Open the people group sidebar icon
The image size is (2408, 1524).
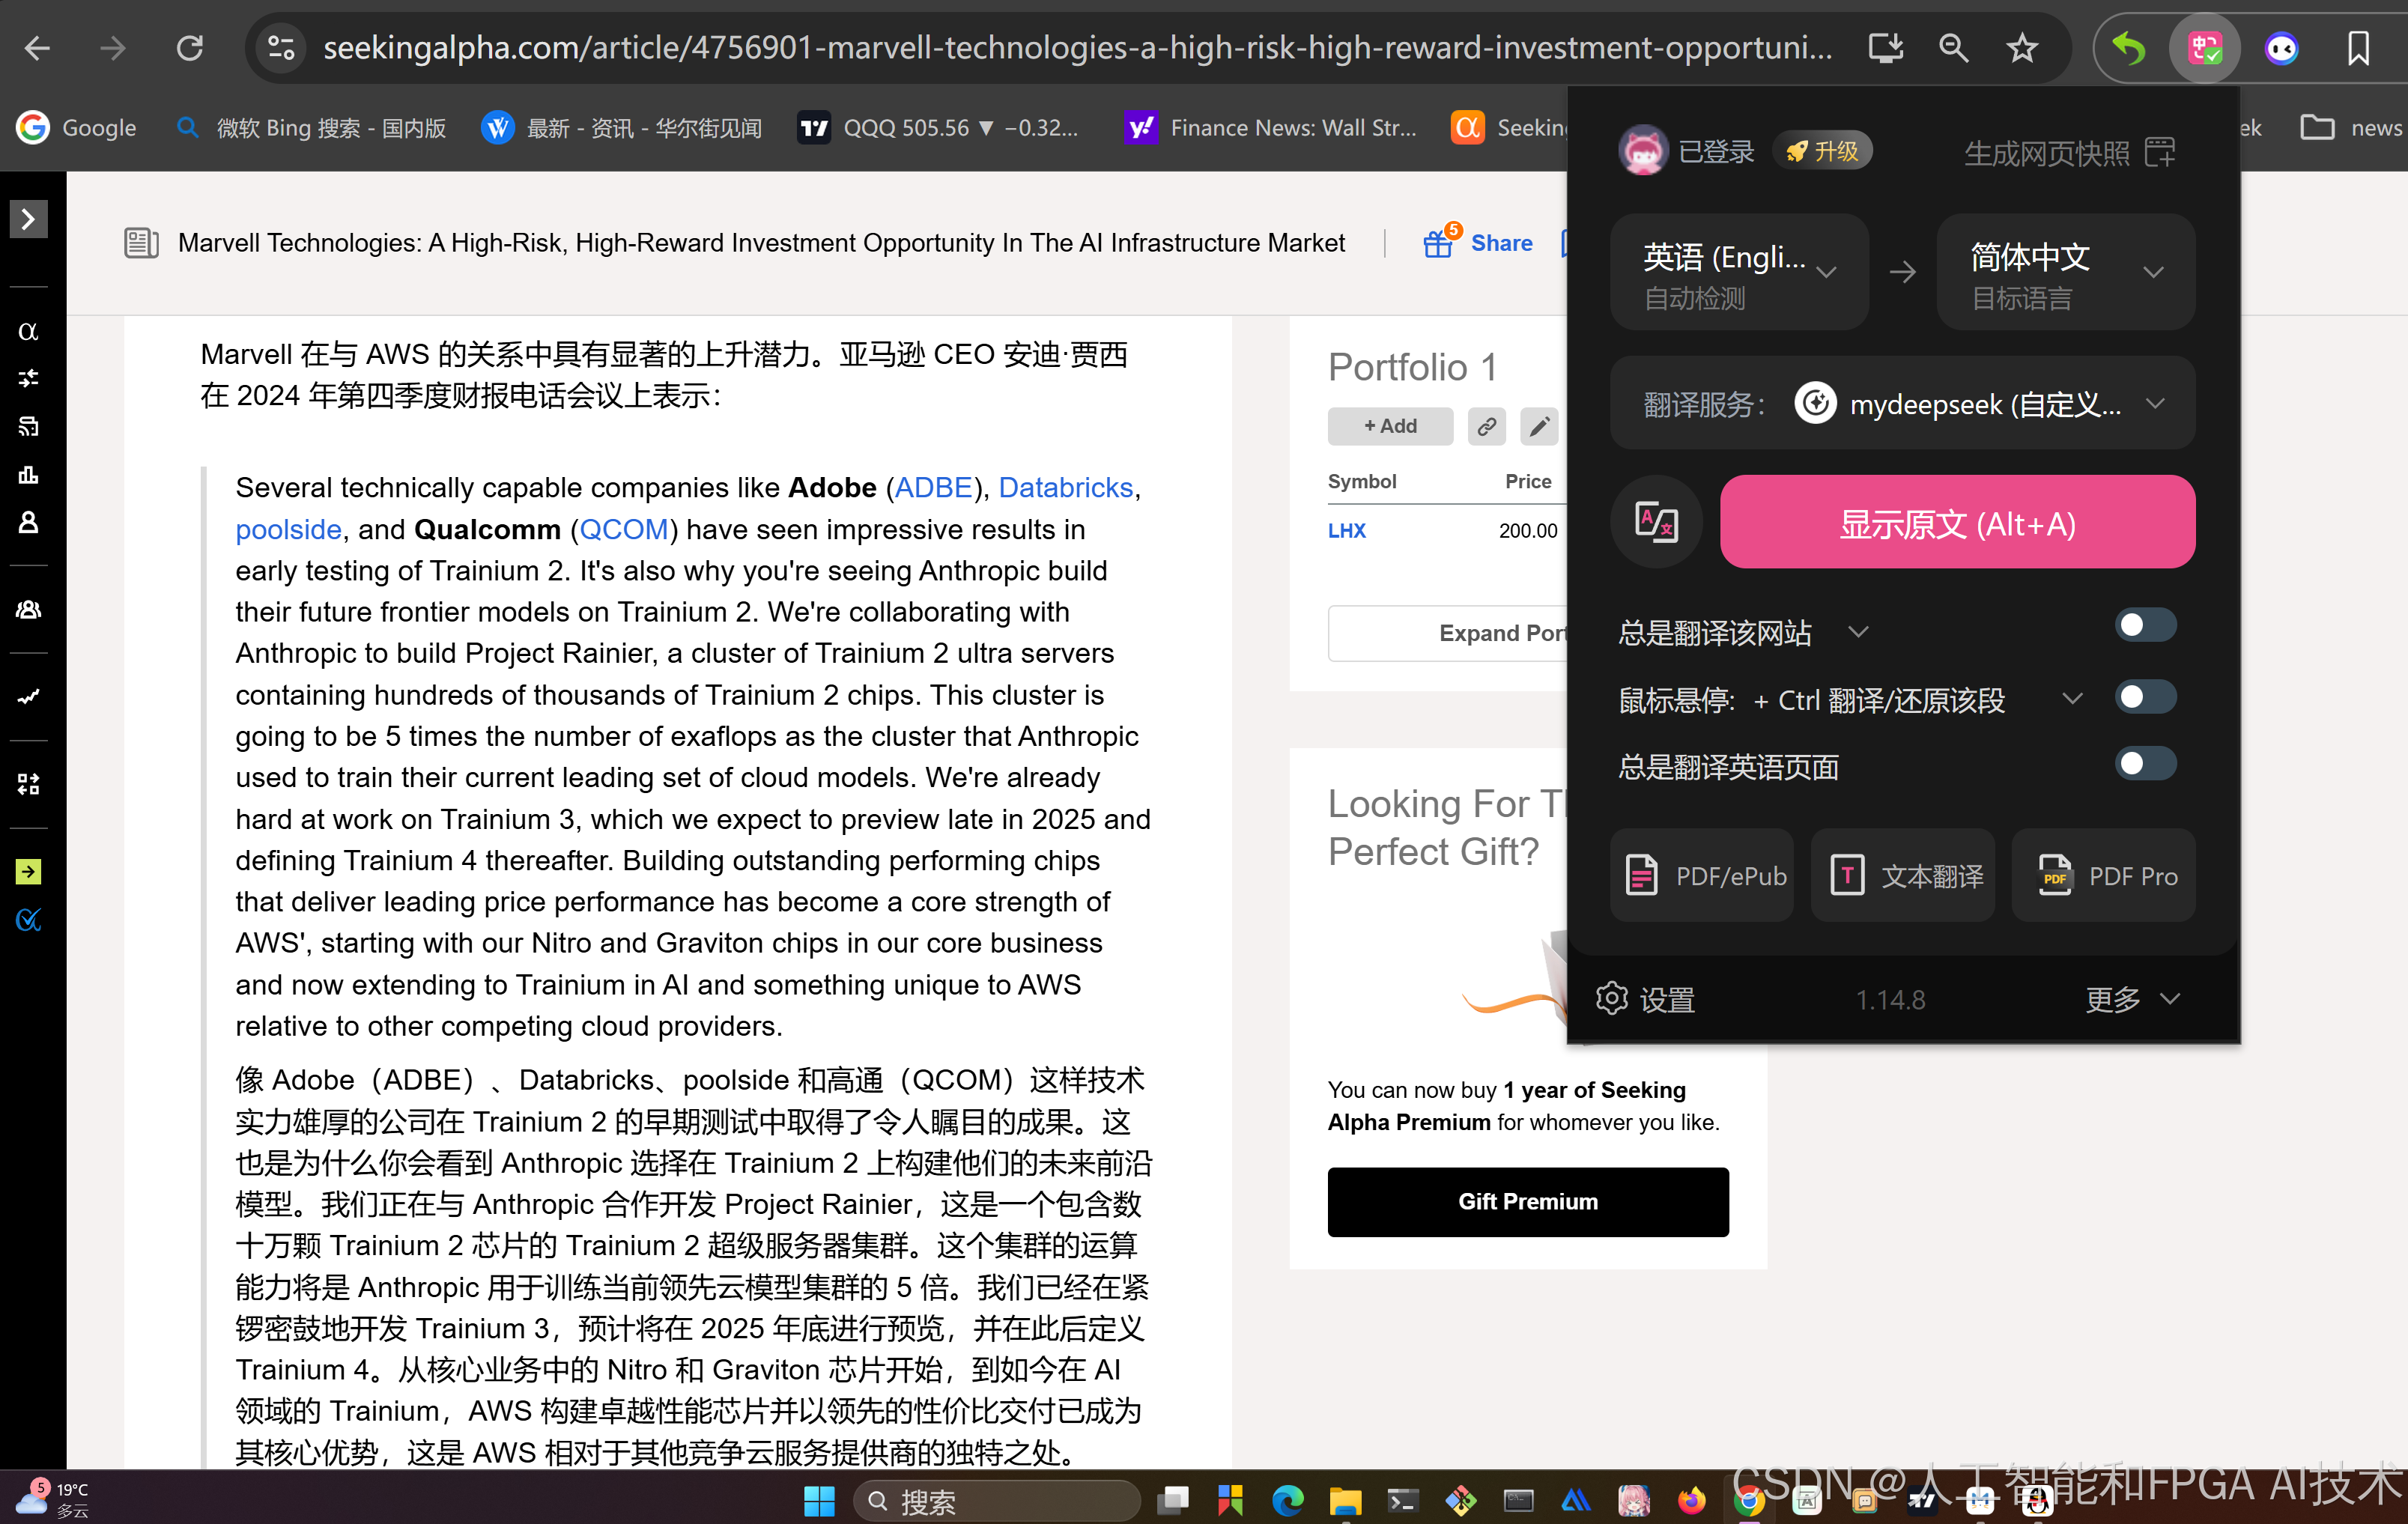pyautogui.click(x=28, y=609)
